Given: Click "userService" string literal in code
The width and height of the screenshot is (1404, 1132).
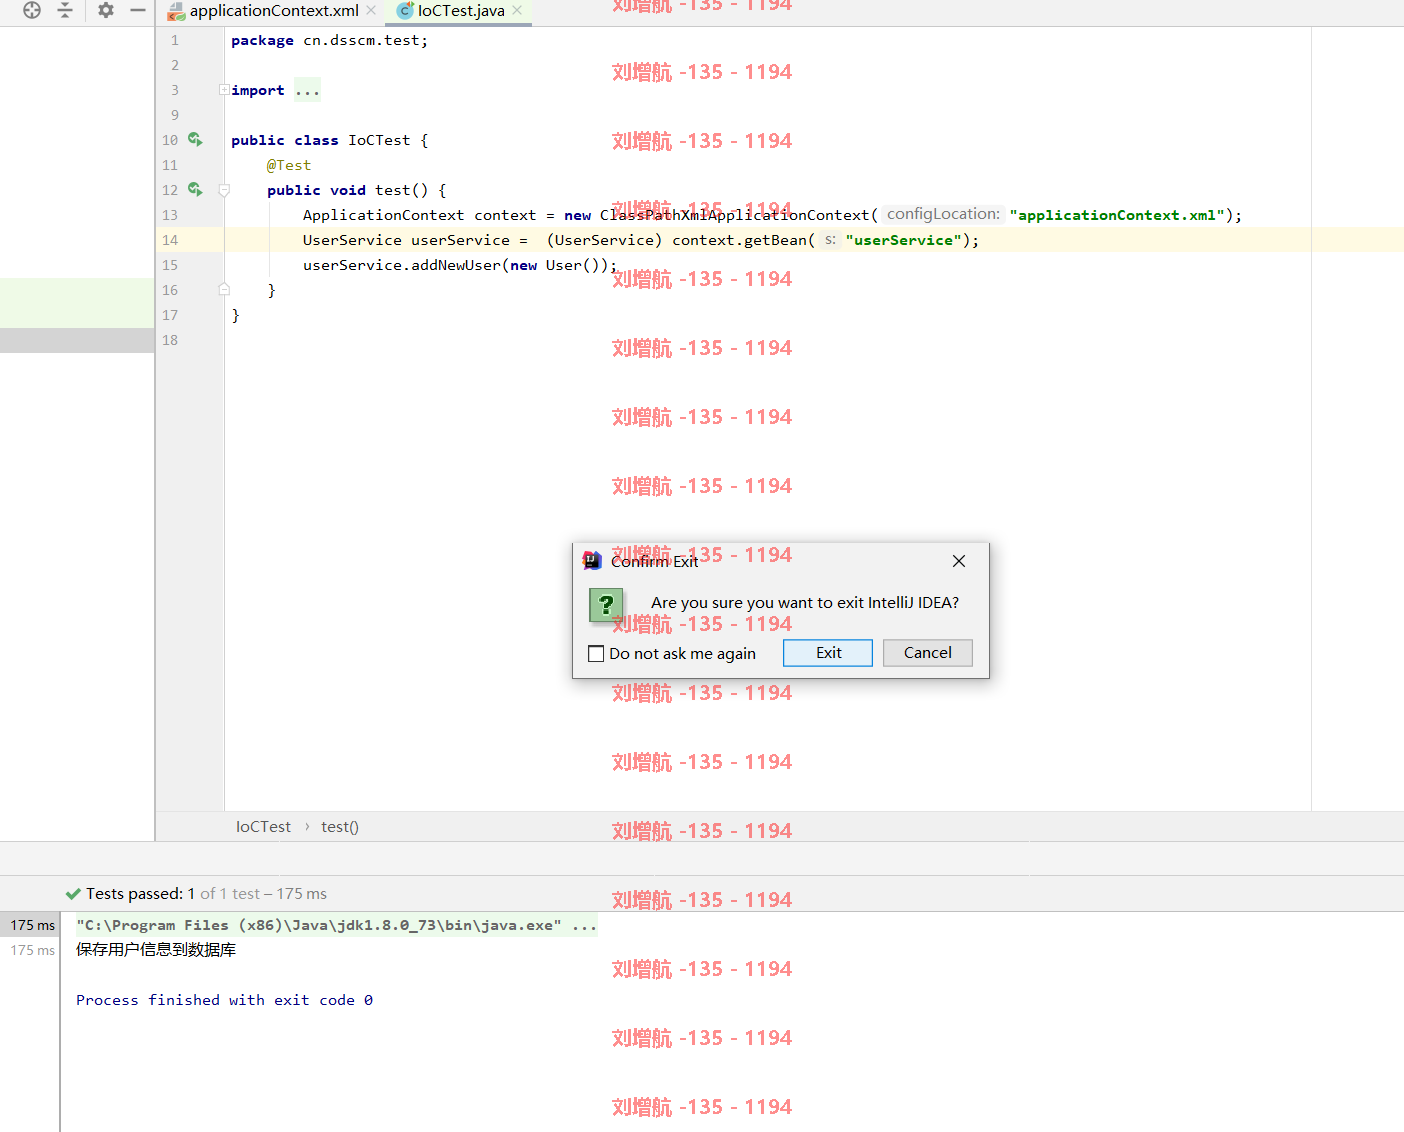Looking at the screenshot, I should coord(904,240).
